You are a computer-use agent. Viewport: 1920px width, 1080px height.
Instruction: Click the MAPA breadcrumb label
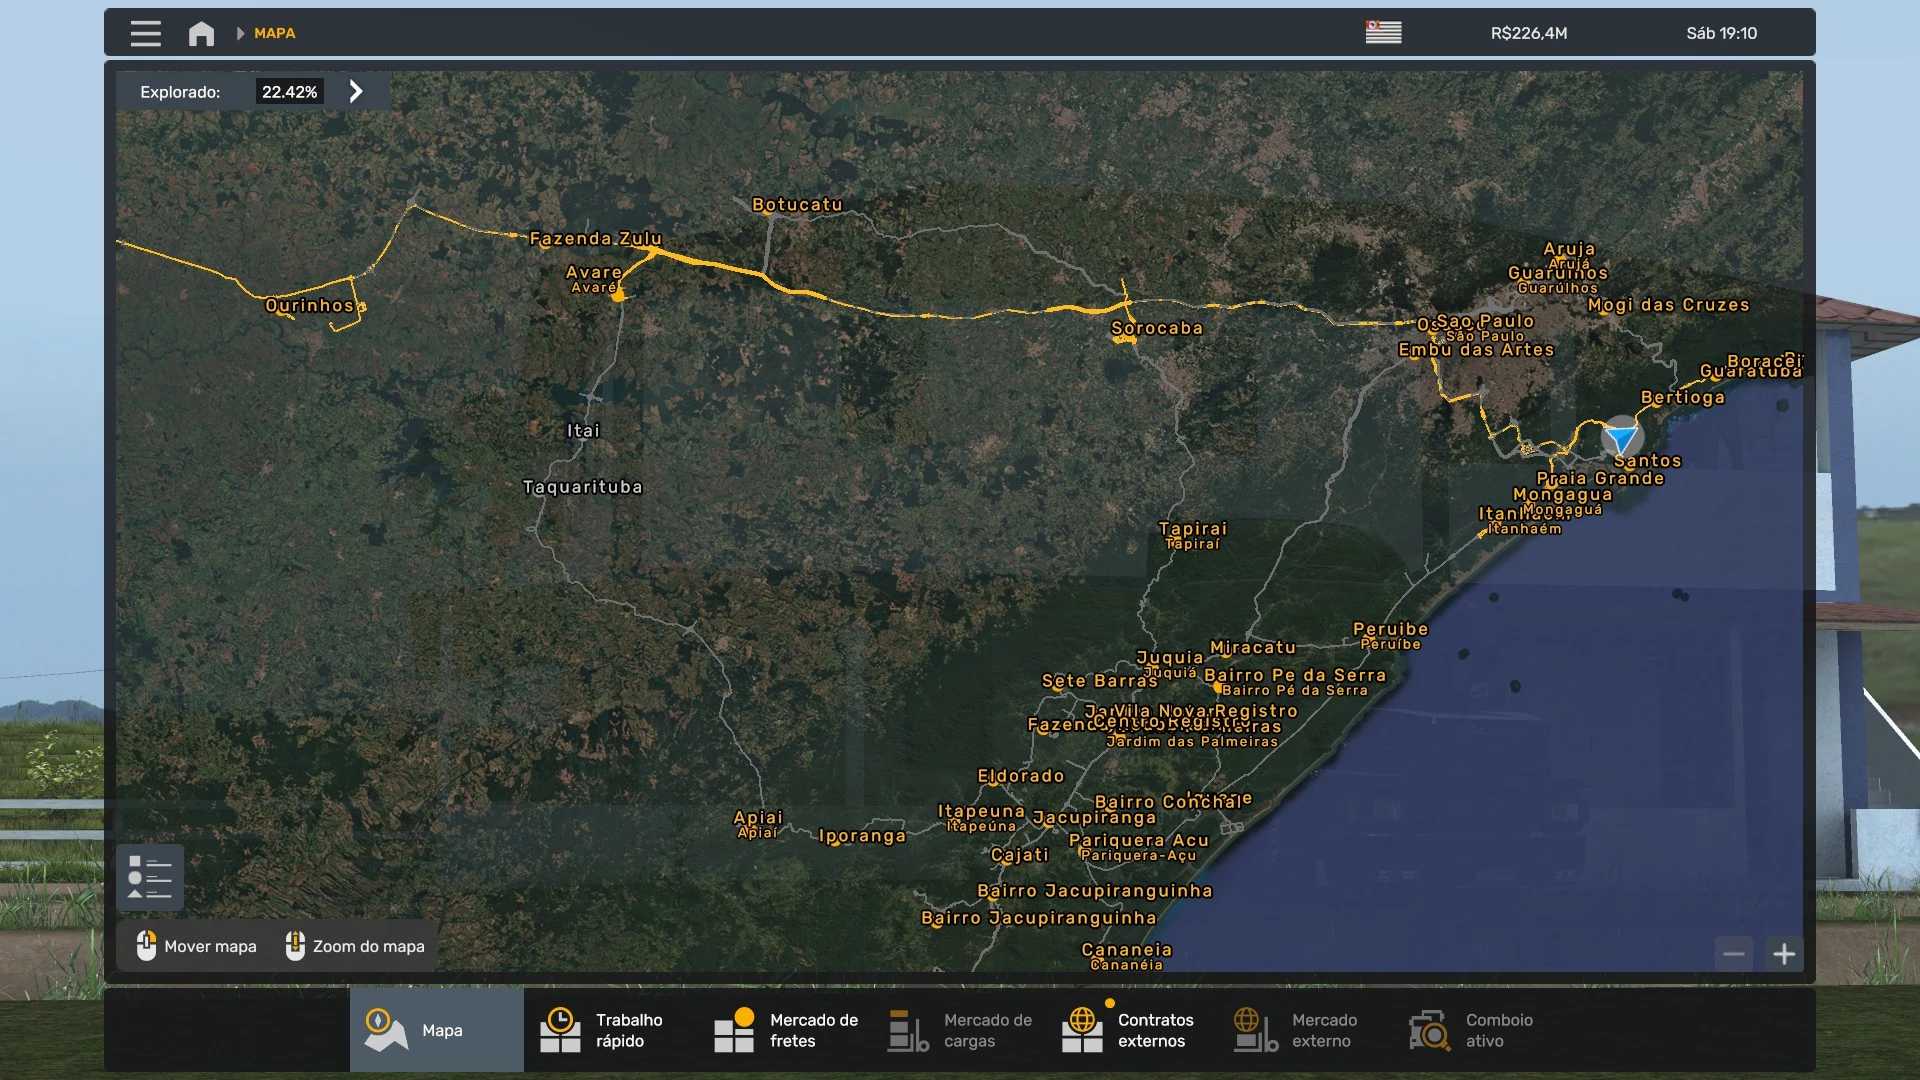(274, 33)
